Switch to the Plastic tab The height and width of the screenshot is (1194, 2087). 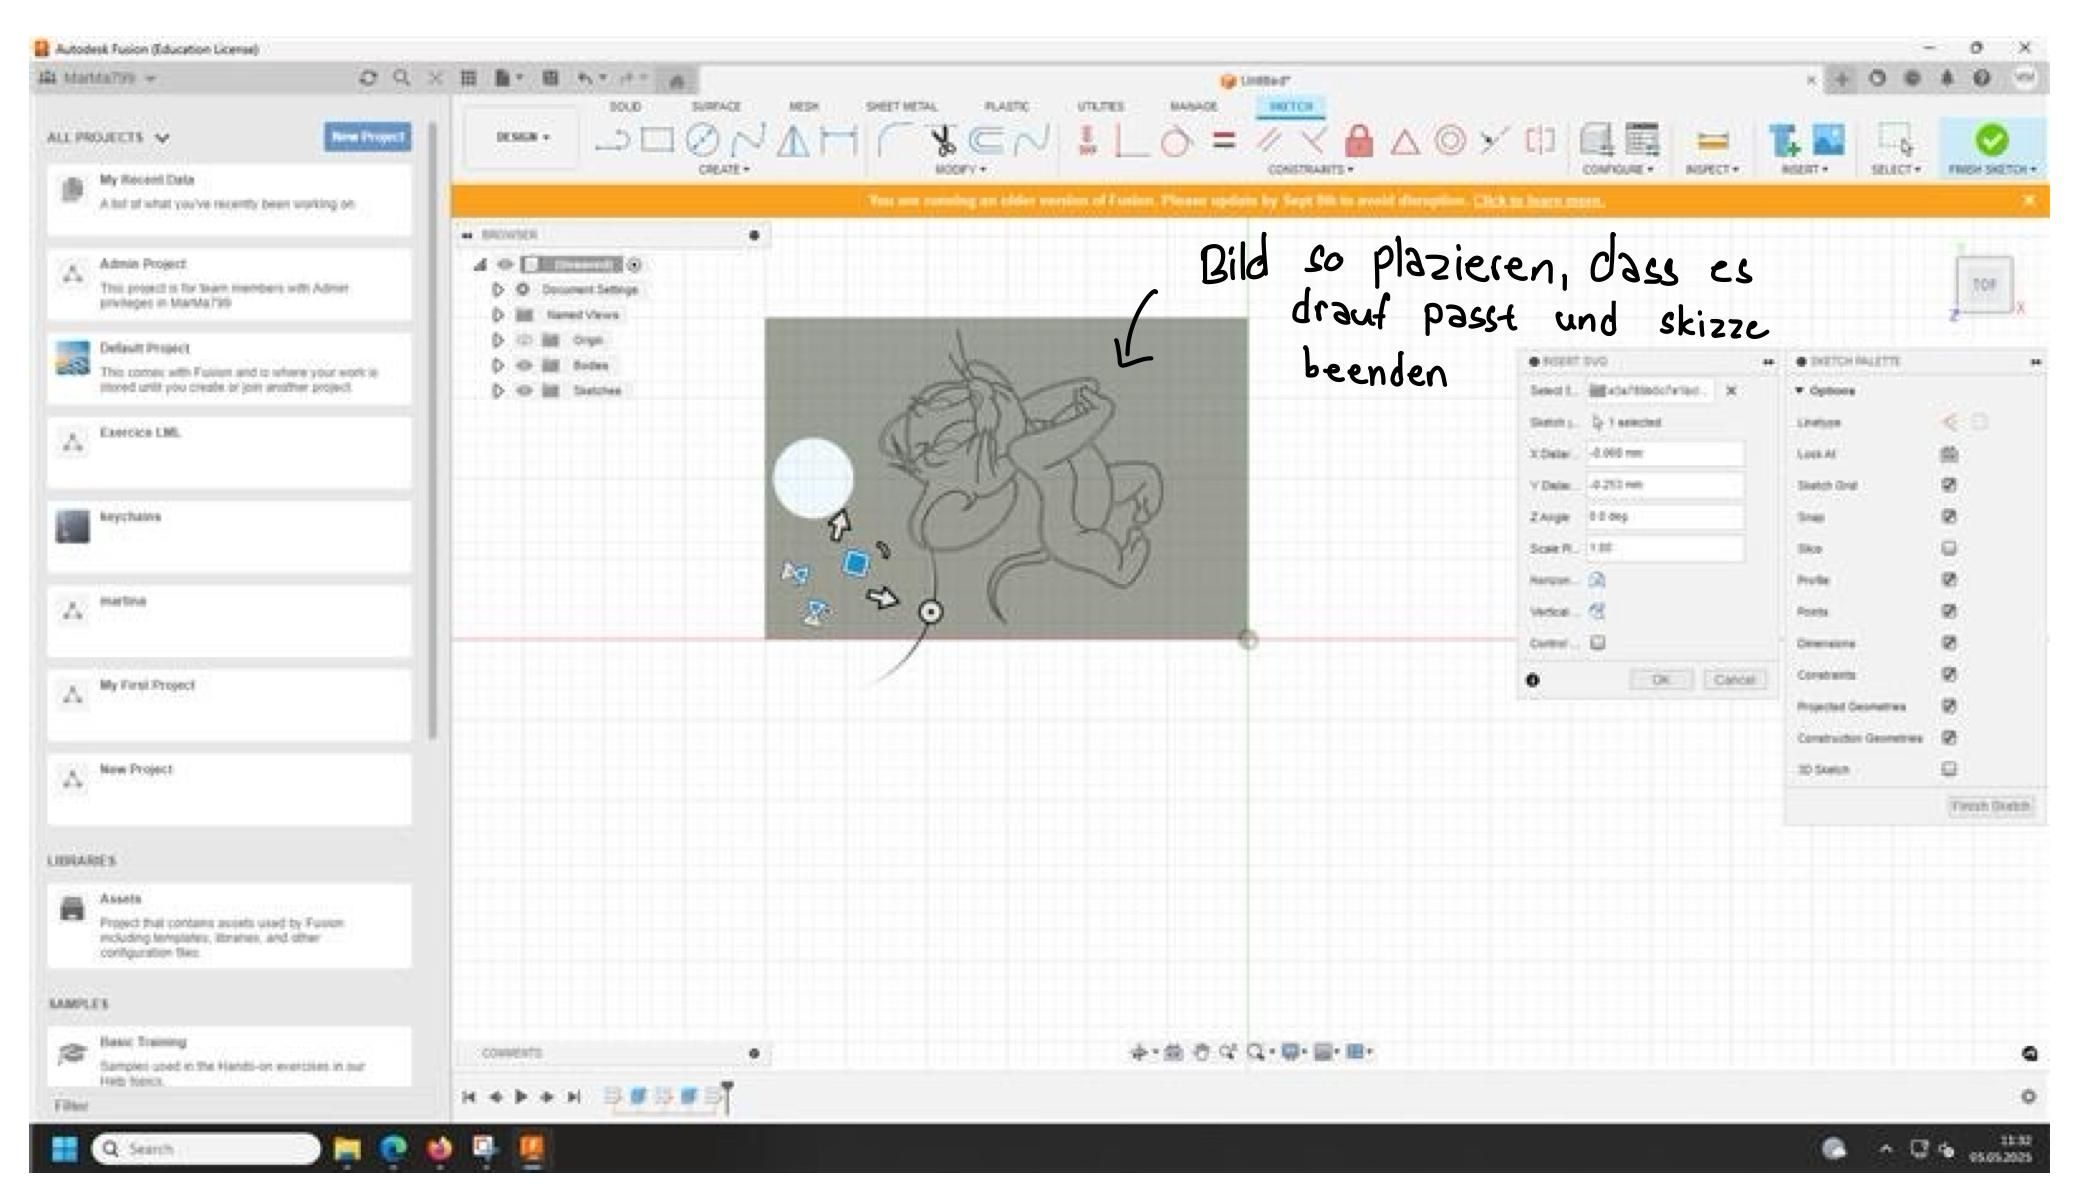tap(1006, 106)
